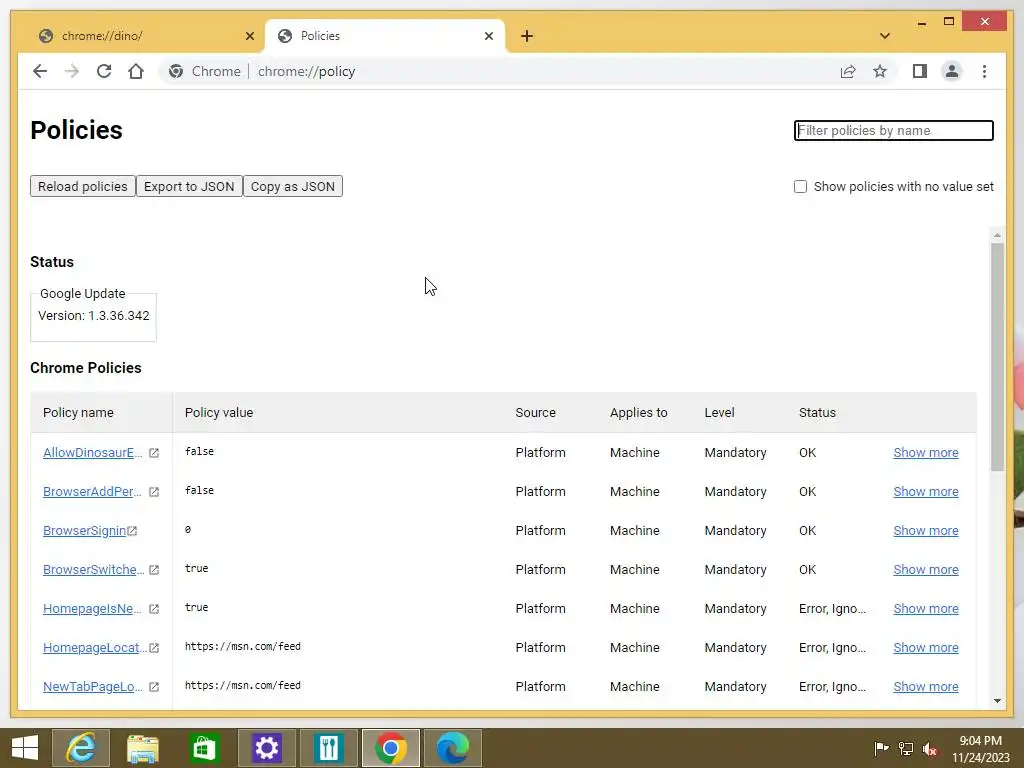Click Copy as JSON

[293, 186]
